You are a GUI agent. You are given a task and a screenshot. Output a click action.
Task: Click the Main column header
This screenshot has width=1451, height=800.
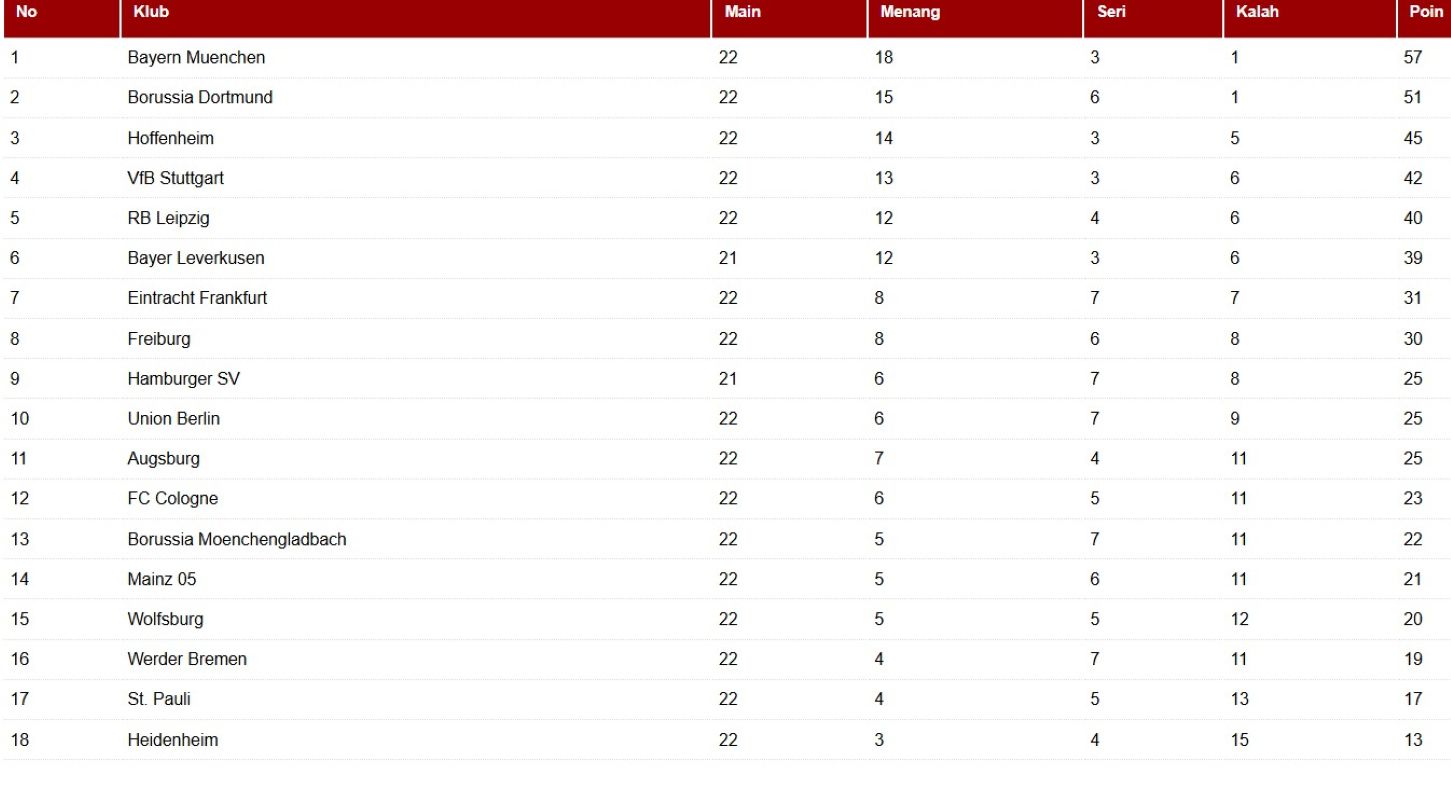pyautogui.click(x=742, y=12)
